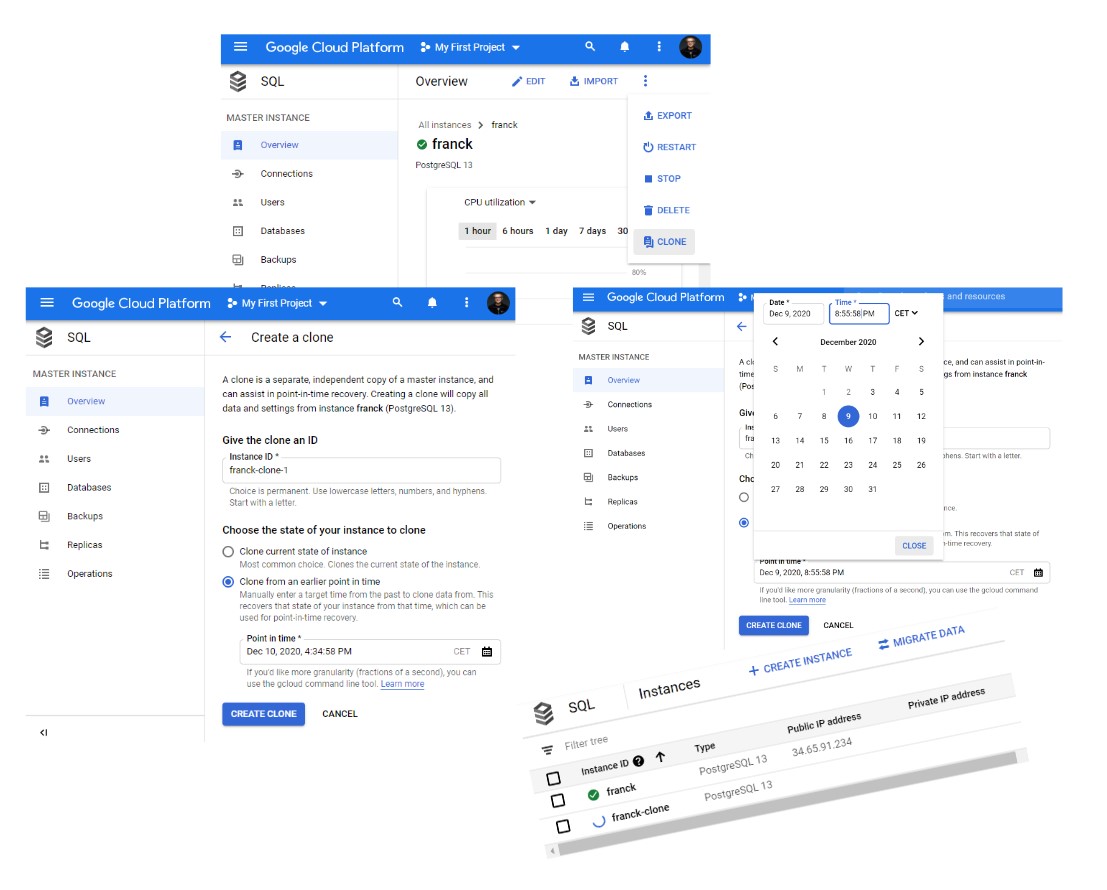Click CANCEL in right window

(x=838, y=625)
